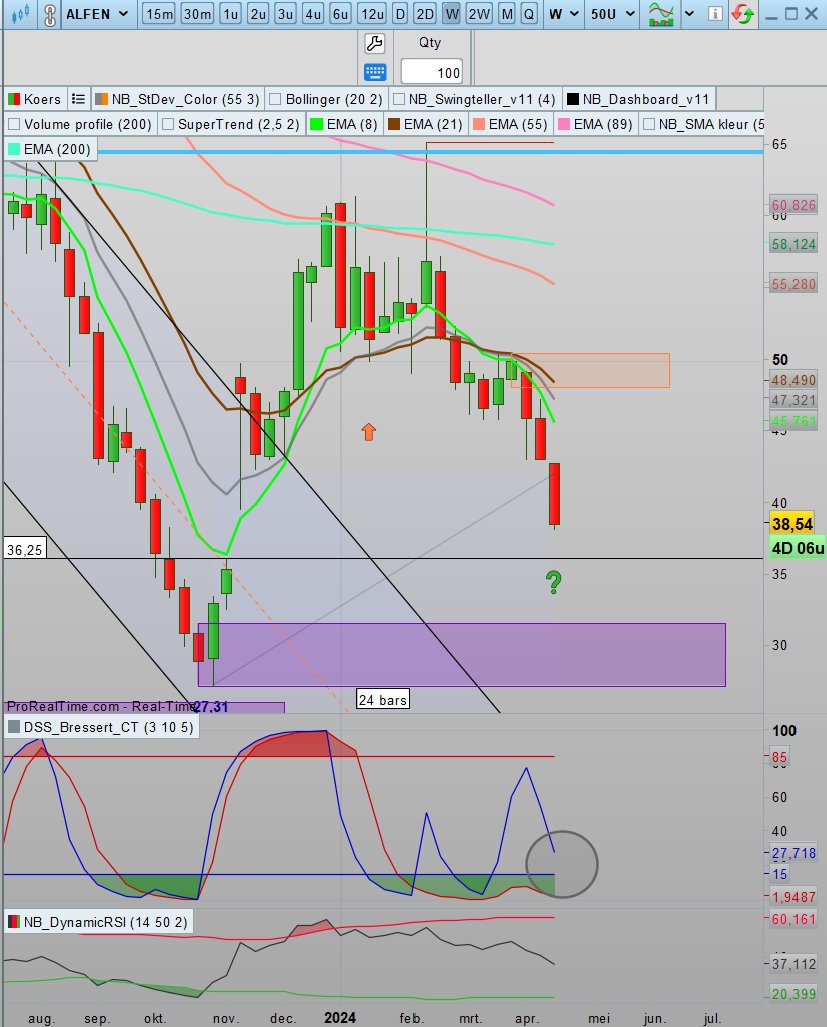The image size is (827, 1027).
Task: Click inside the Qty input field
Action: (x=434, y=72)
